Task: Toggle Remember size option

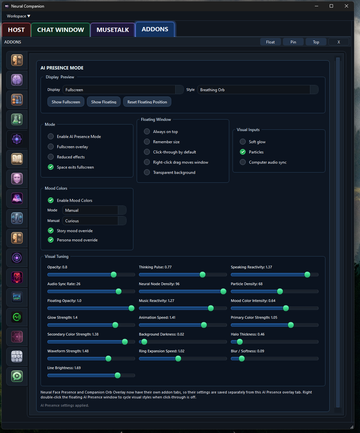Action: (x=147, y=142)
